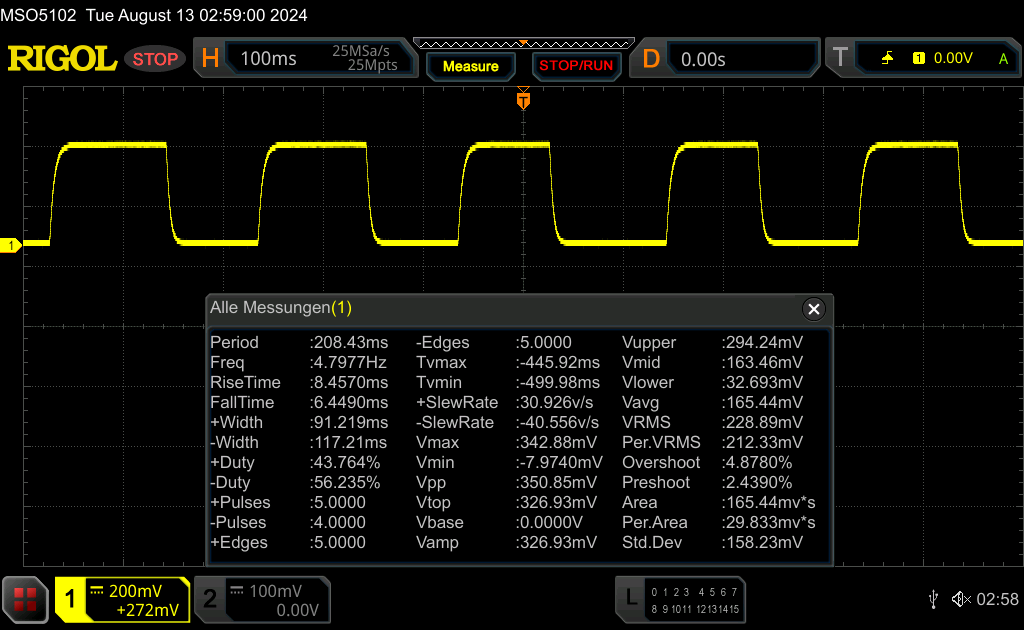
Task: Open the 0.00V trigger level setting
Action: [952, 59]
